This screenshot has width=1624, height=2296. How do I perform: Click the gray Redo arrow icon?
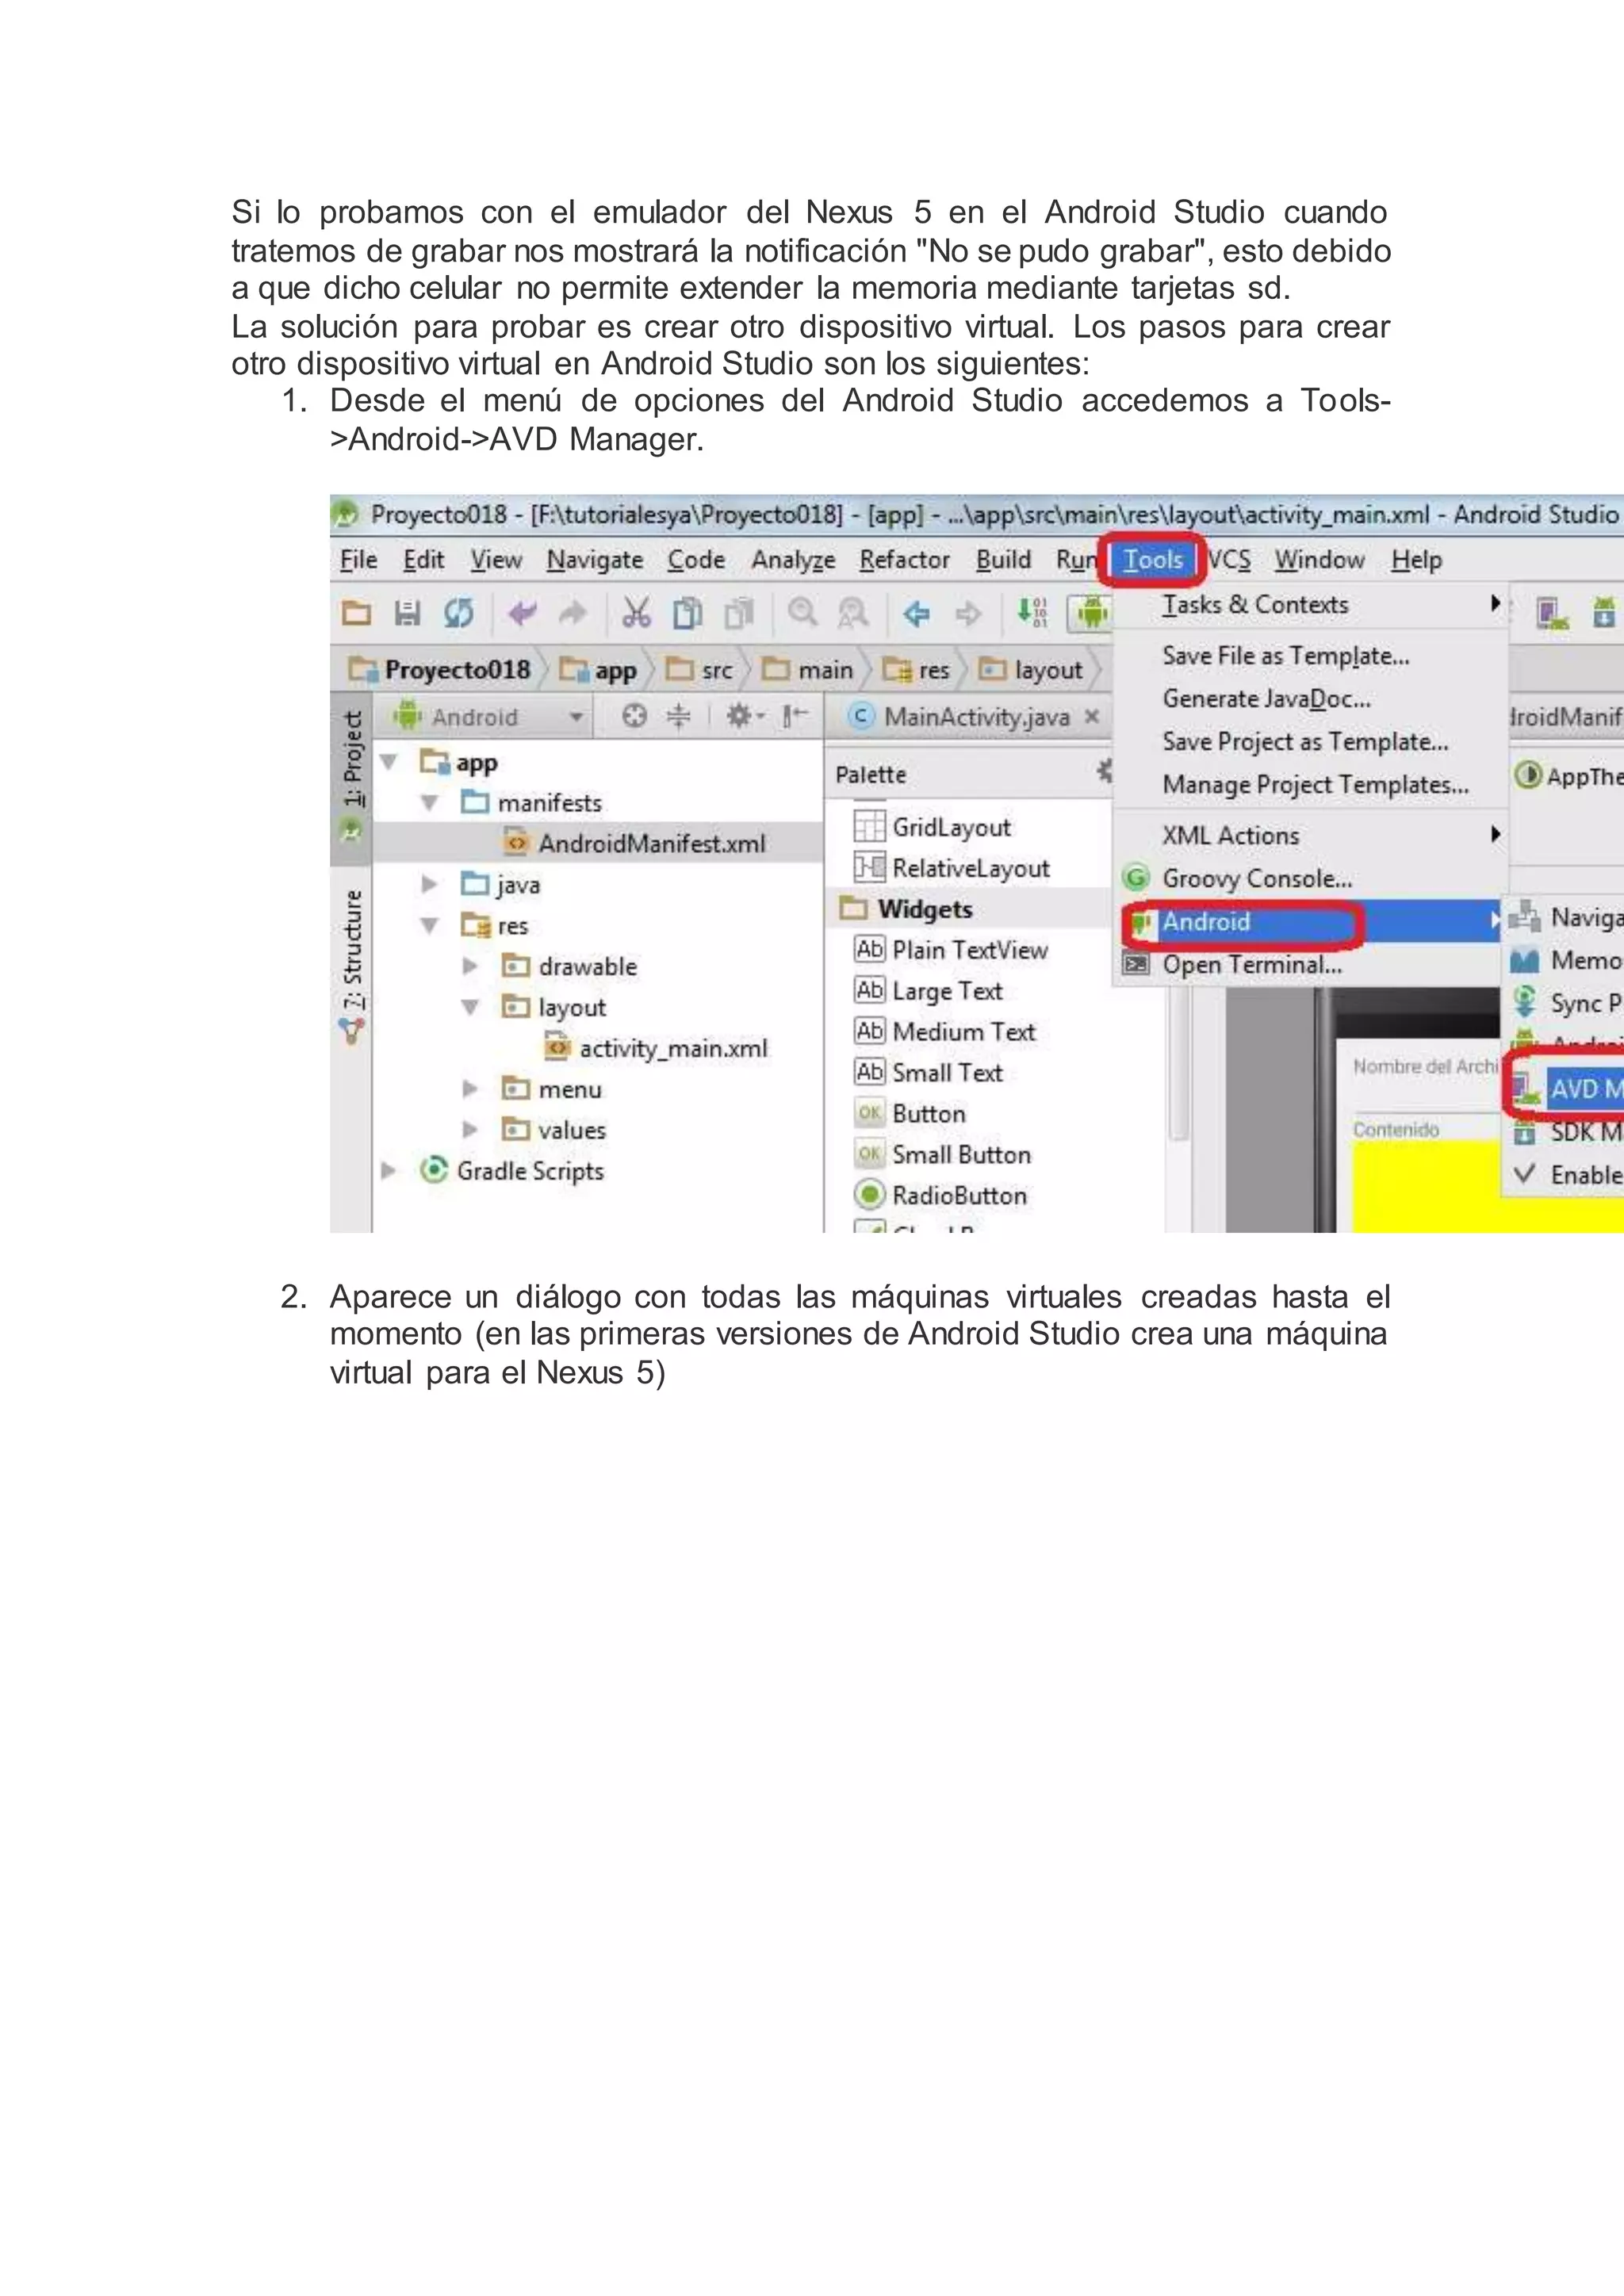tap(572, 612)
